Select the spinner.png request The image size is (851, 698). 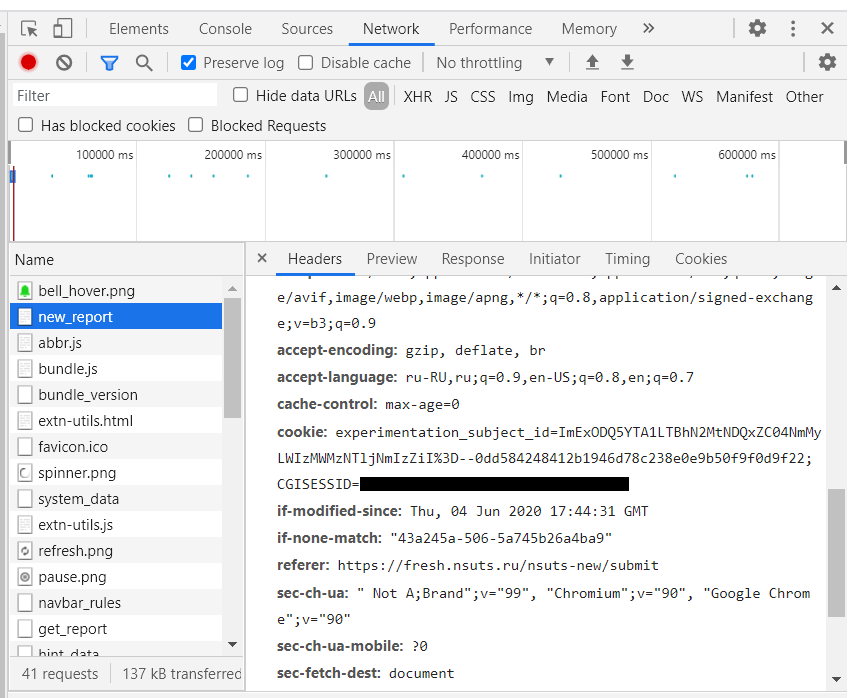coord(116,473)
